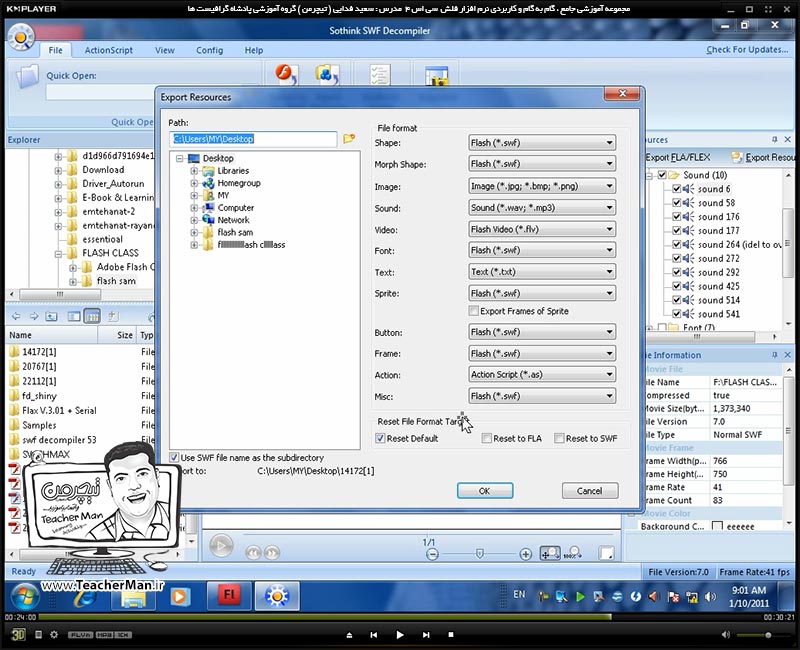Click the KMPlayer next track button
The image size is (800, 650).
[426, 635]
